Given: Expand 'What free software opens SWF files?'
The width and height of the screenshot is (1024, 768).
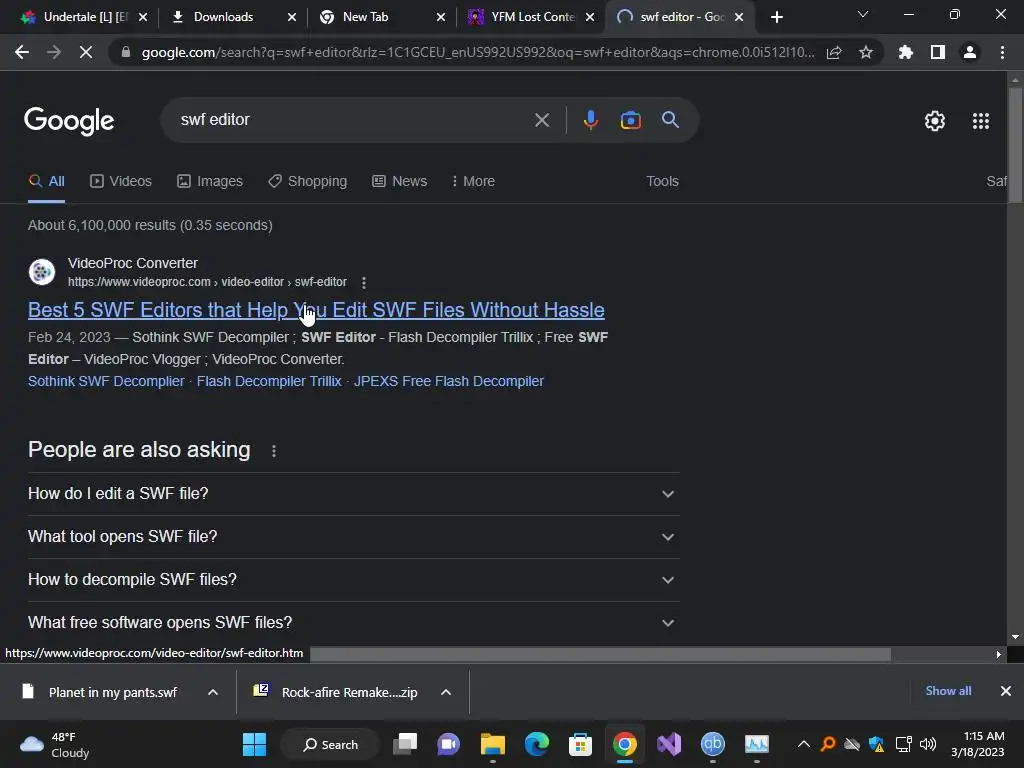Looking at the screenshot, I should coord(353,623).
